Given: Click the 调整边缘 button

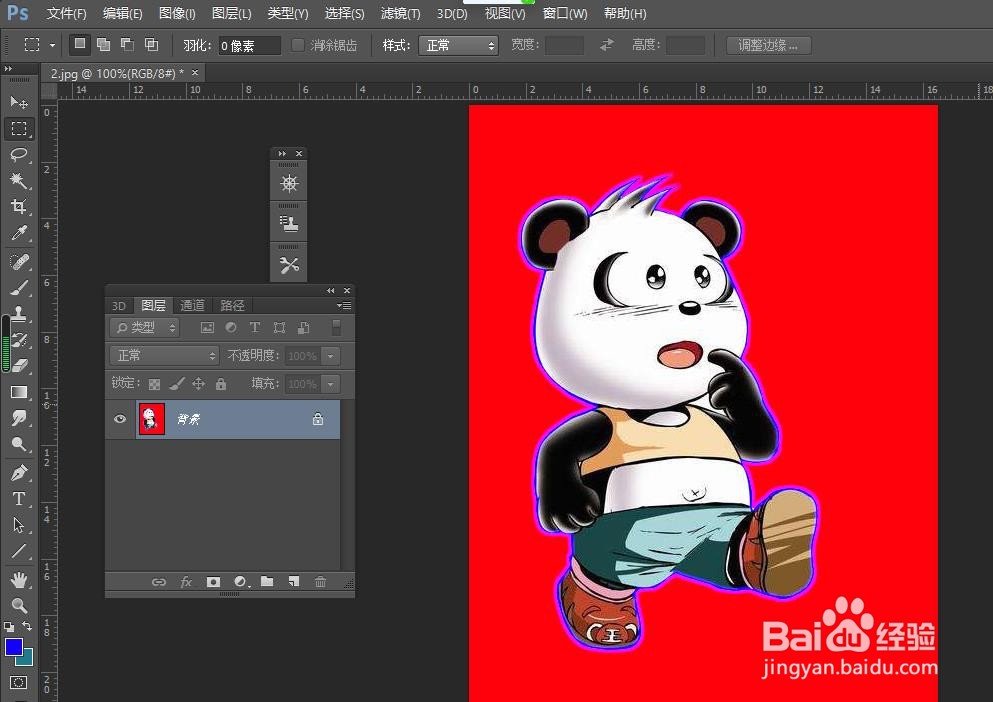Looking at the screenshot, I should tap(768, 45).
